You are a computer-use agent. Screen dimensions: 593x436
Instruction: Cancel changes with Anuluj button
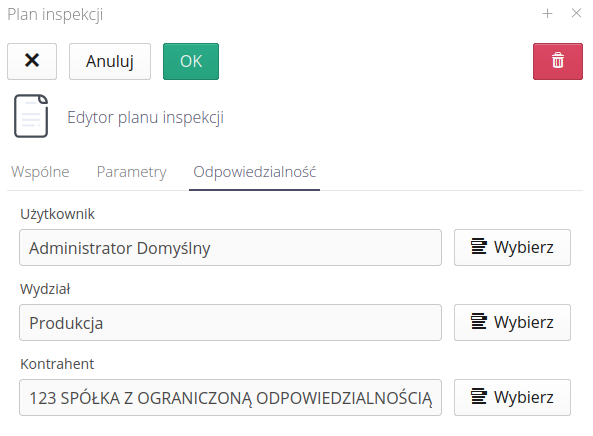[110, 61]
